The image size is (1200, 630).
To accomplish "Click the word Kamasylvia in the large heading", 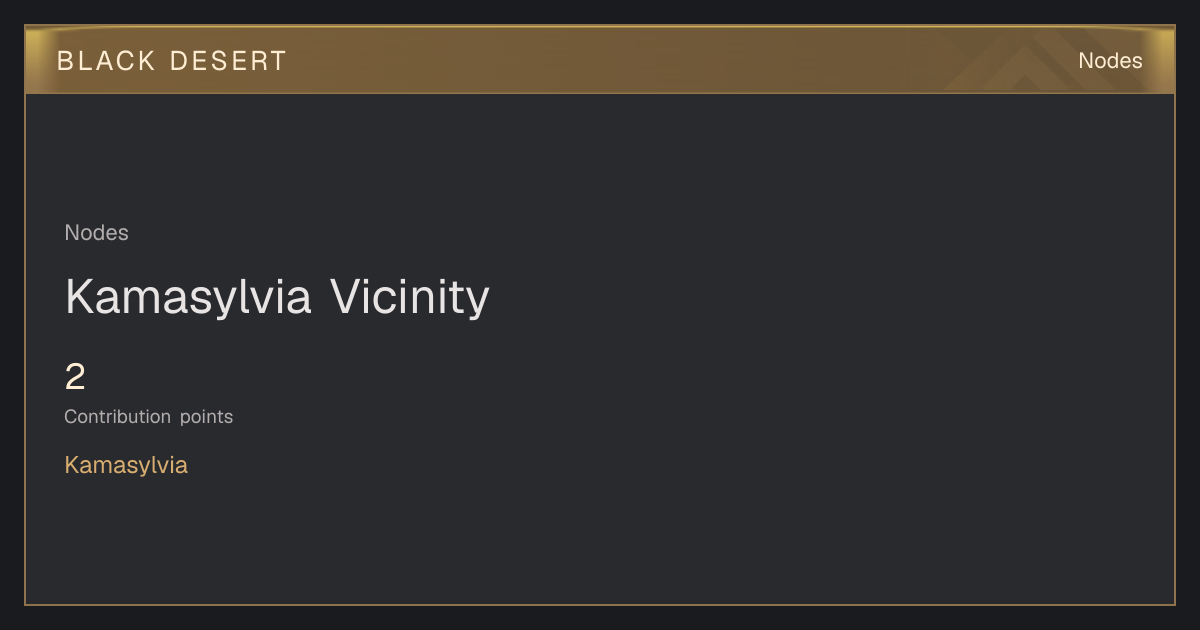I will point(188,297).
